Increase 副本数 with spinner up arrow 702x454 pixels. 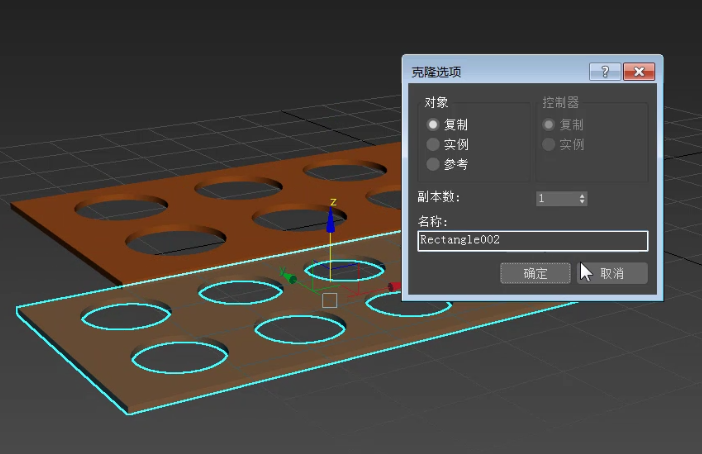pyautogui.click(x=582, y=195)
